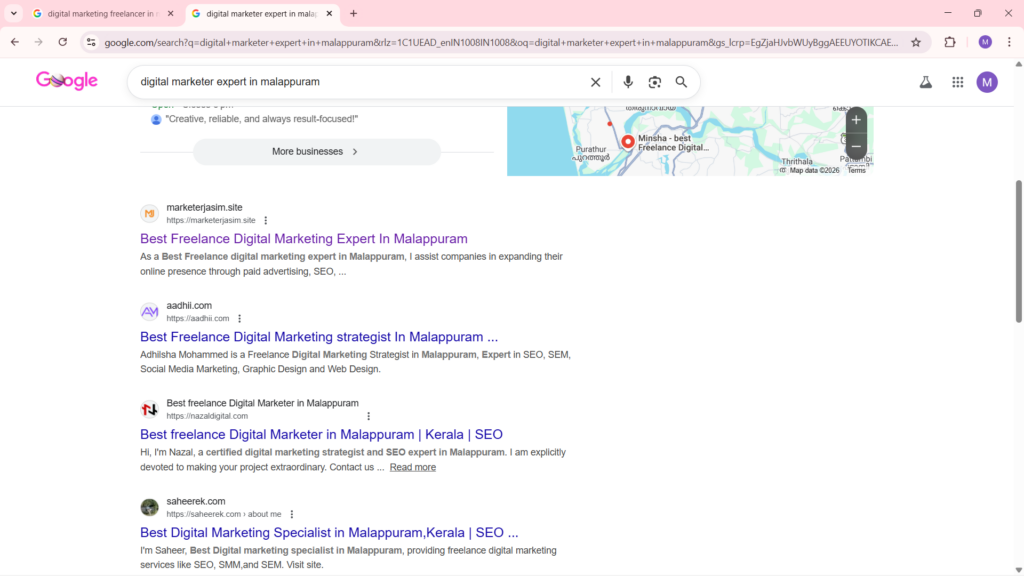Screen dimensions: 1024x576
Task: Open the browser extensions puzzle icon
Action: click(x=949, y=43)
